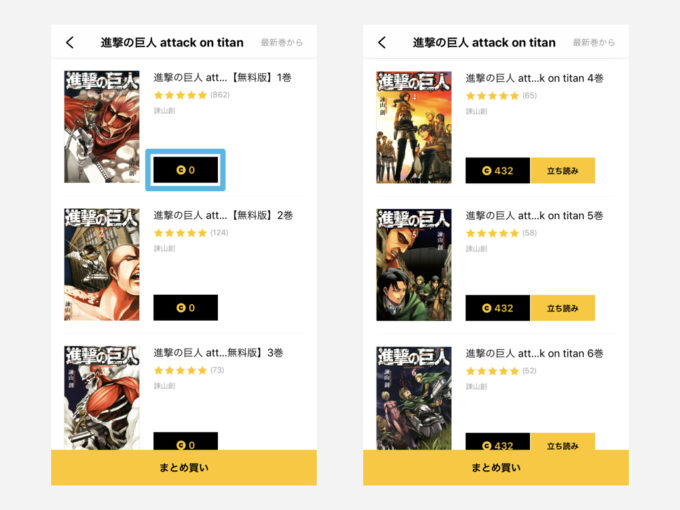Image resolution: width=680 pixels, height=510 pixels.
Task: Tap 立ち読み preview for volume 5
Action: pos(562,308)
